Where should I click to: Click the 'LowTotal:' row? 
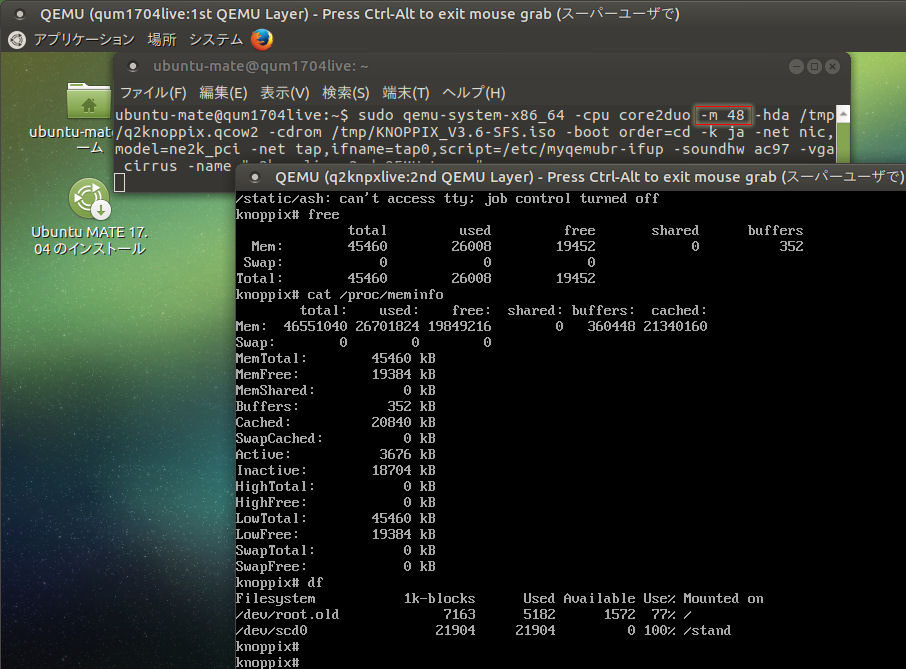coord(335,518)
